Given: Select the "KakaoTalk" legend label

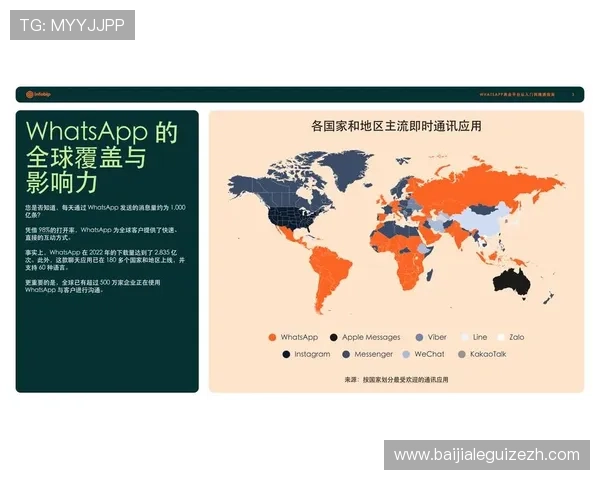Looking at the screenshot, I should 488,354.
